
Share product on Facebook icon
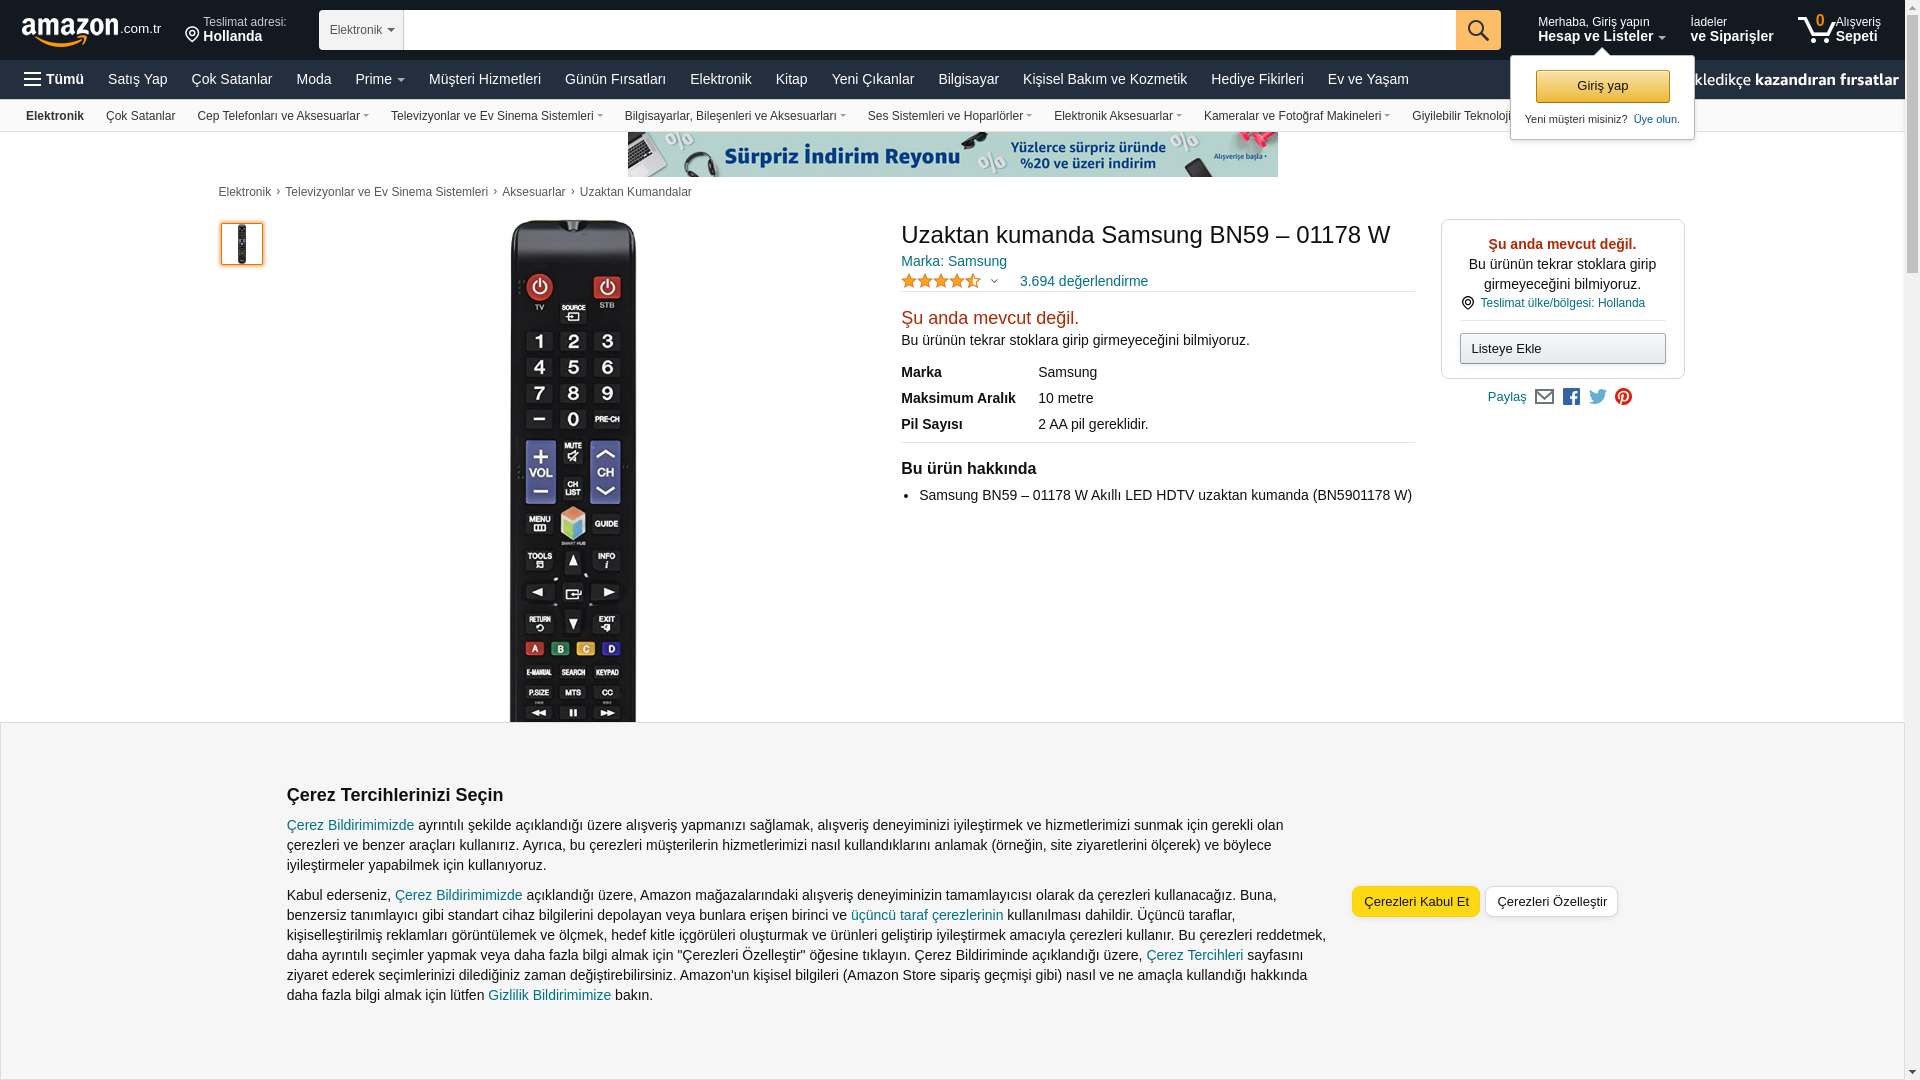point(1571,397)
